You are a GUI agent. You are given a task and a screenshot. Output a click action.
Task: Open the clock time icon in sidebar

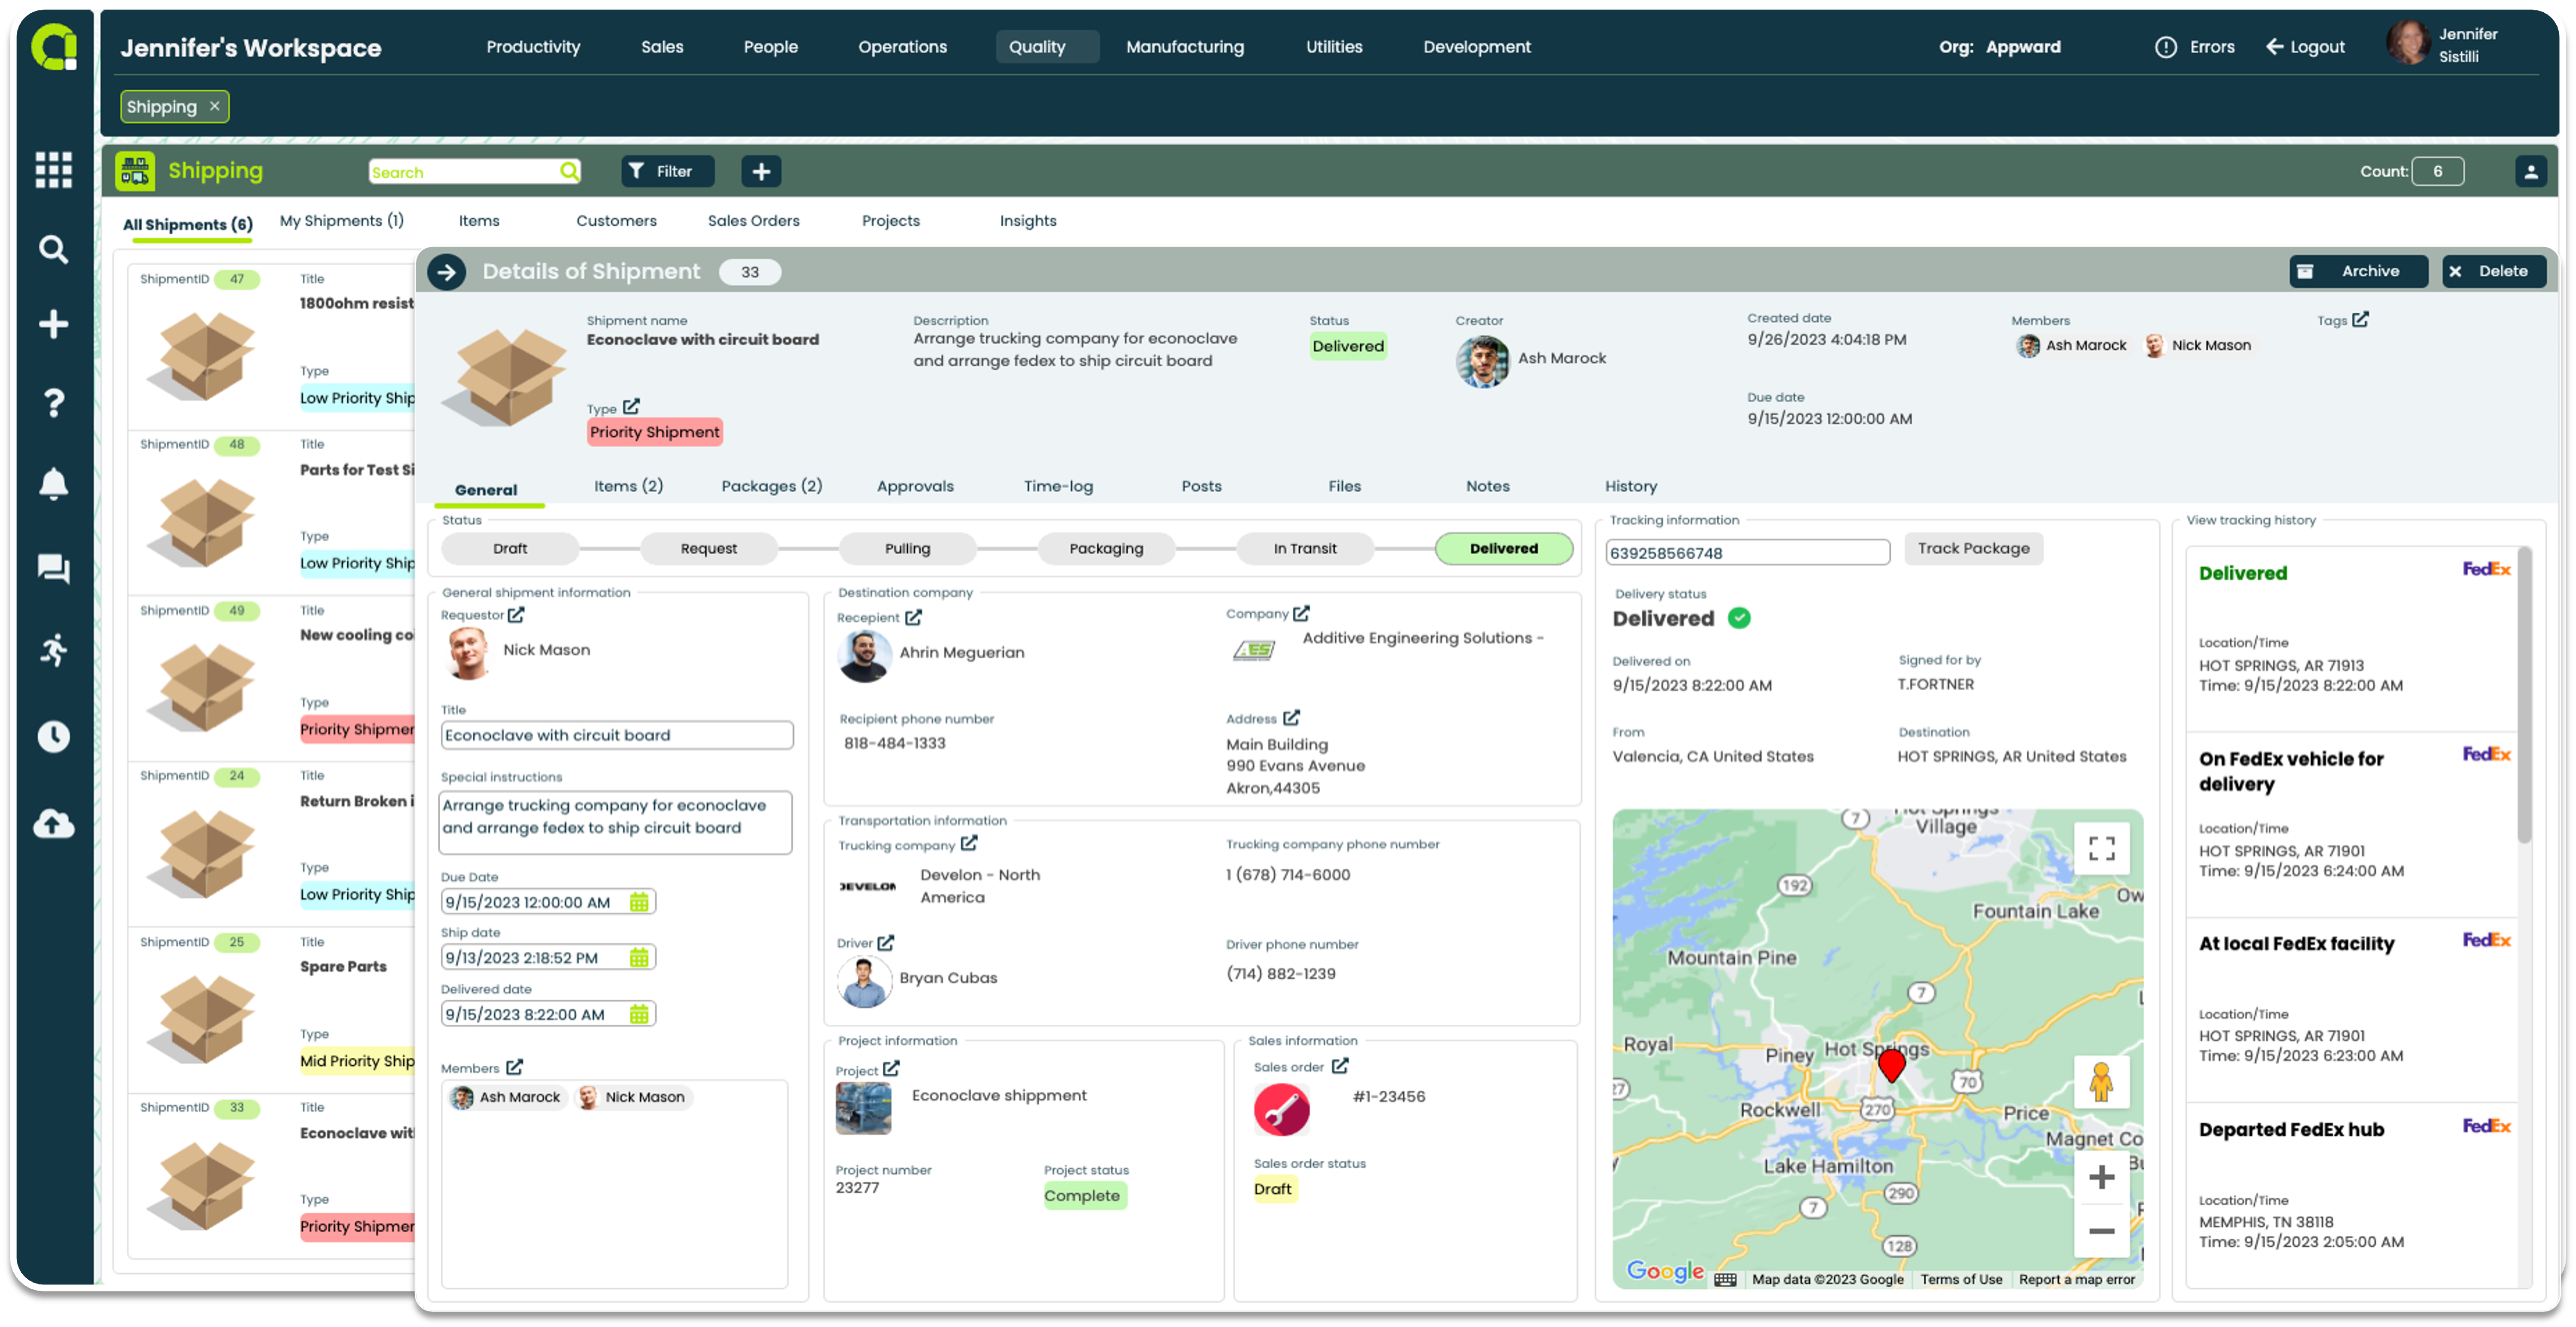53,737
